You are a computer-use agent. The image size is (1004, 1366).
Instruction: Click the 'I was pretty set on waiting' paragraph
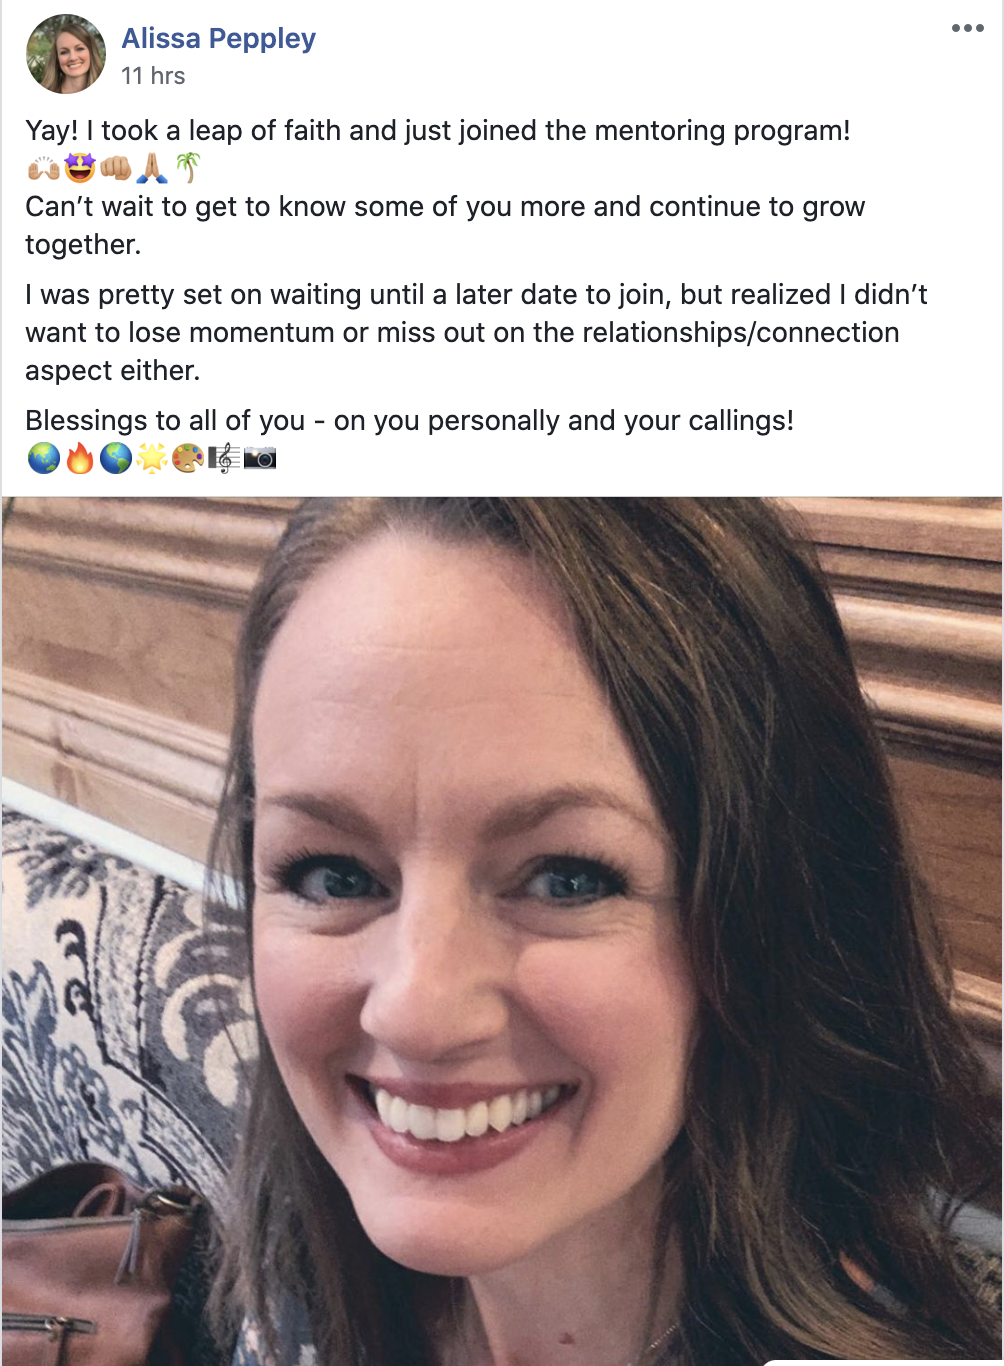click(x=476, y=333)
